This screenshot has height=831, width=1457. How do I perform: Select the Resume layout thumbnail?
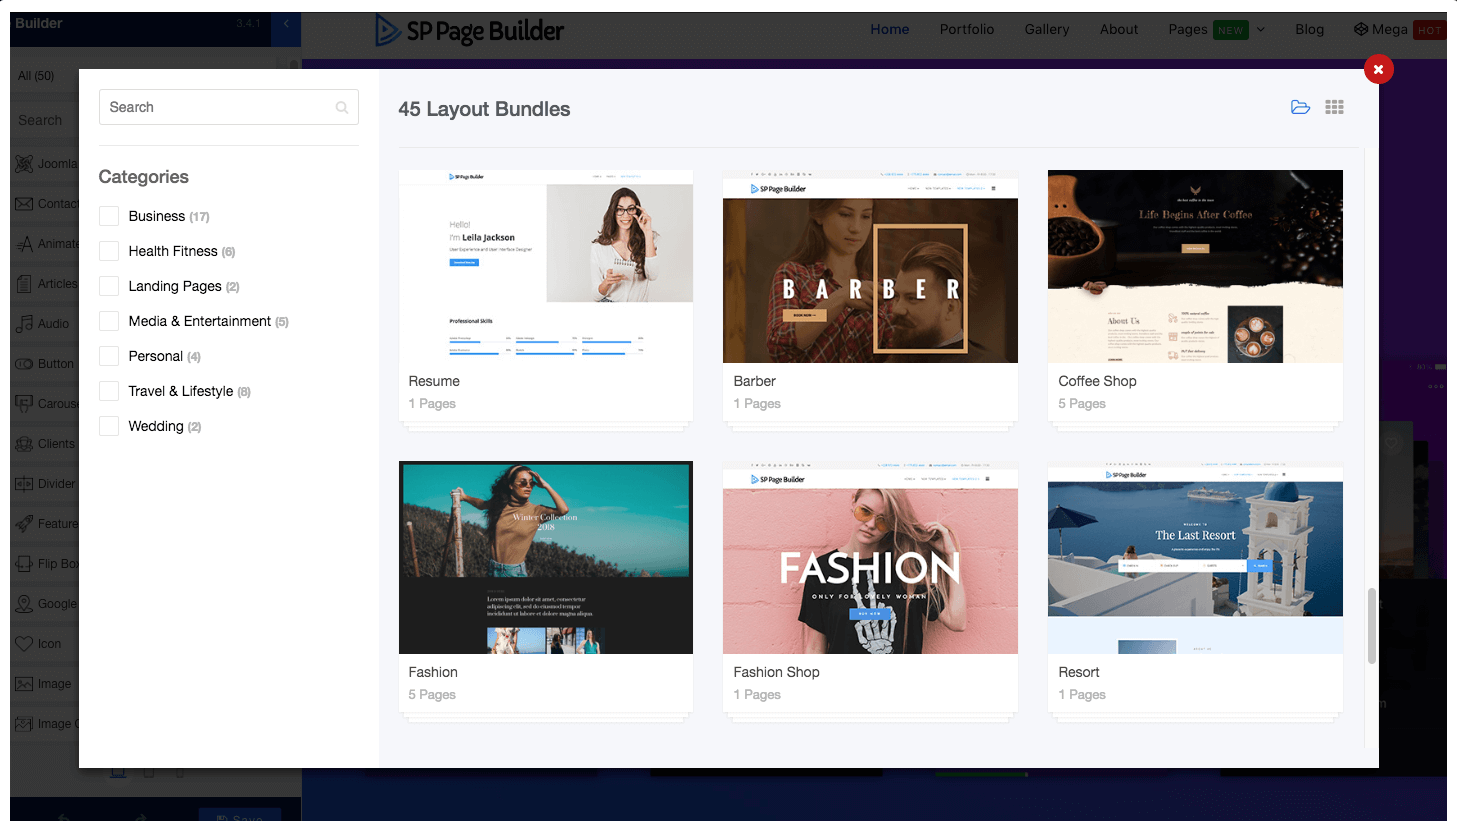point(546,266)
